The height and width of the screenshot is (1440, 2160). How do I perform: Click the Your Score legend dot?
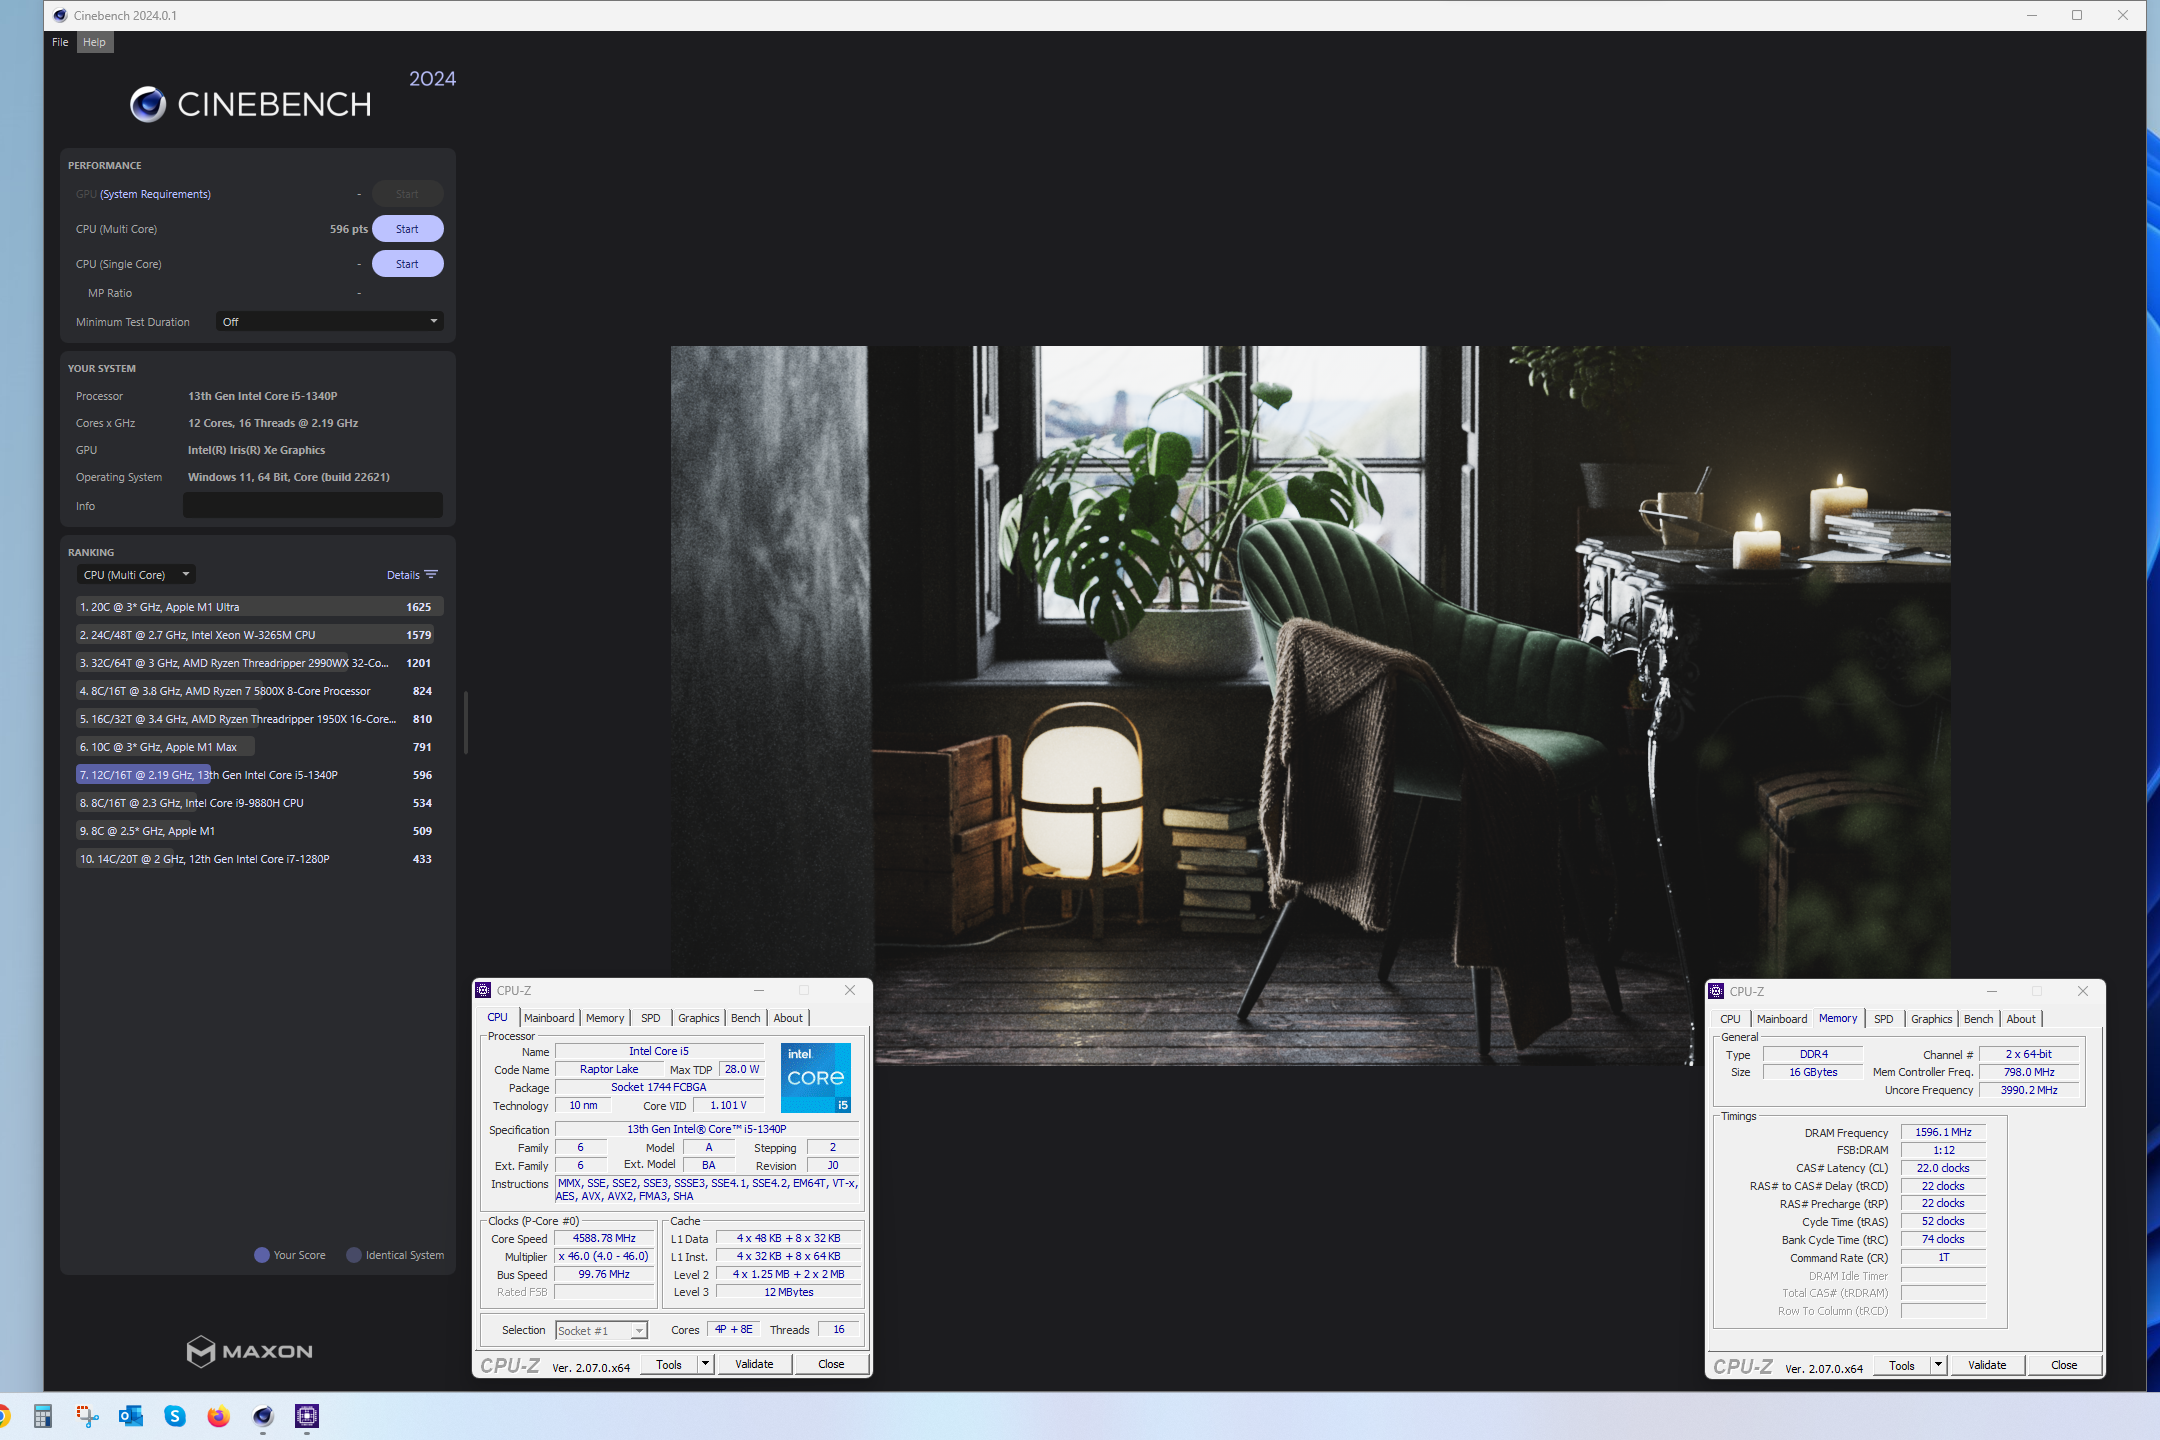262,1255
